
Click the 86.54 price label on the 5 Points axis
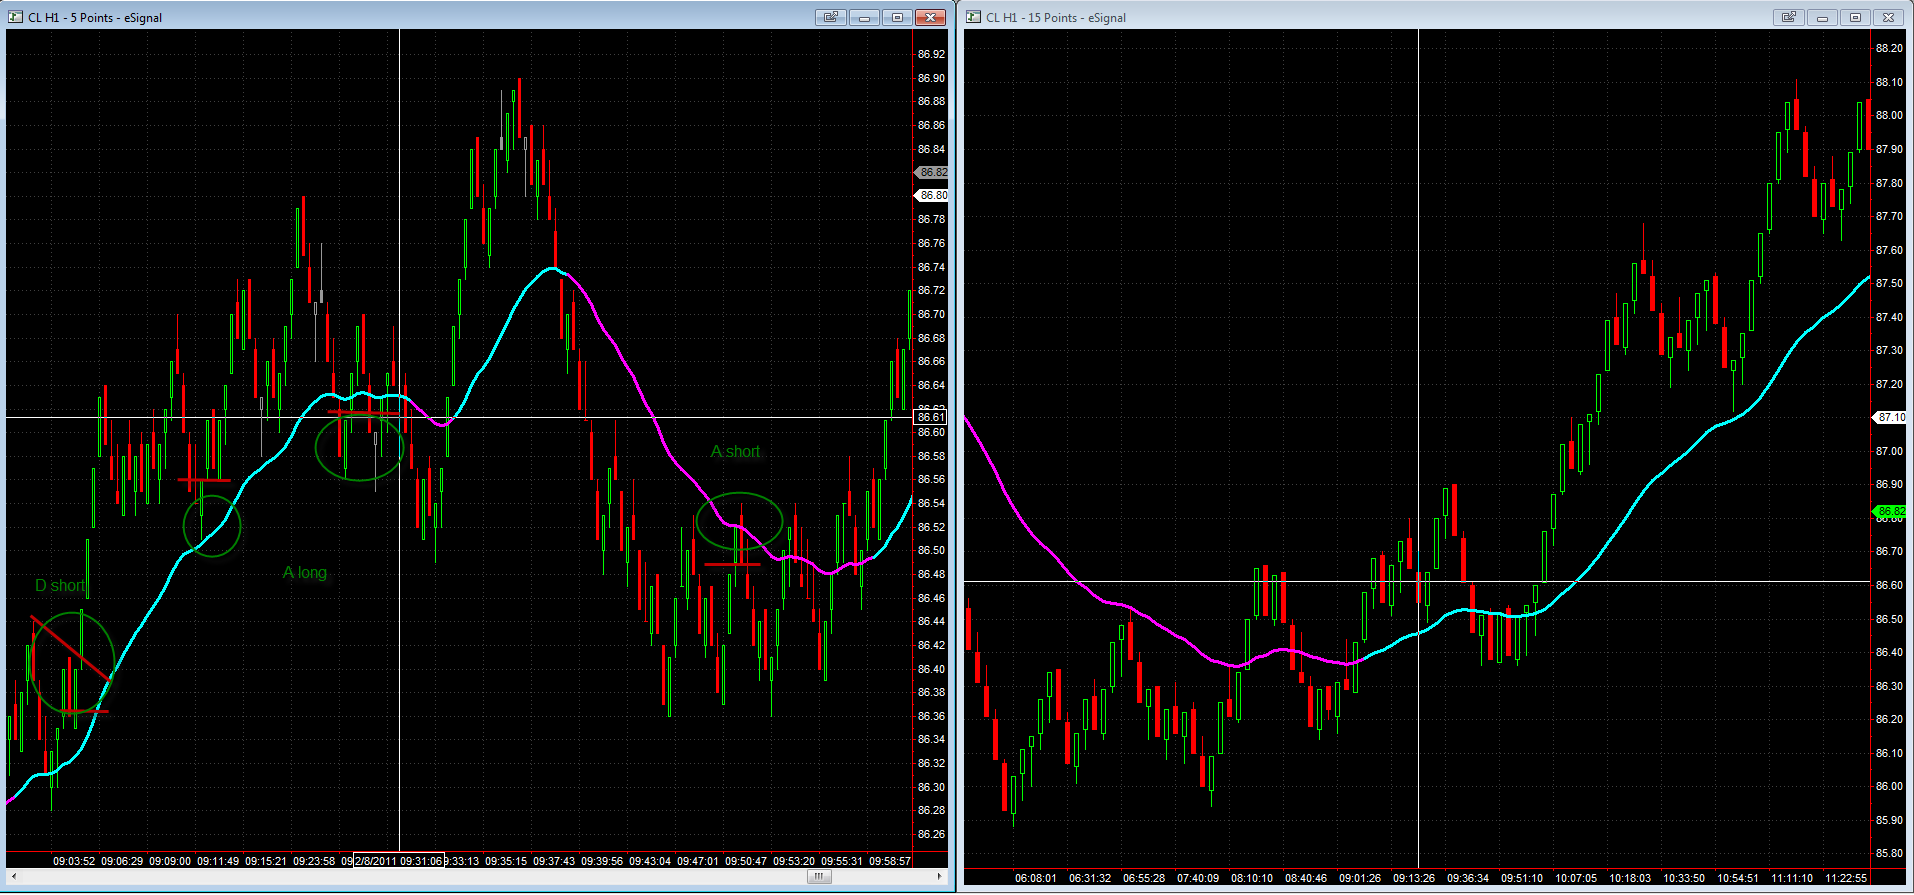[x=931, y=503]
